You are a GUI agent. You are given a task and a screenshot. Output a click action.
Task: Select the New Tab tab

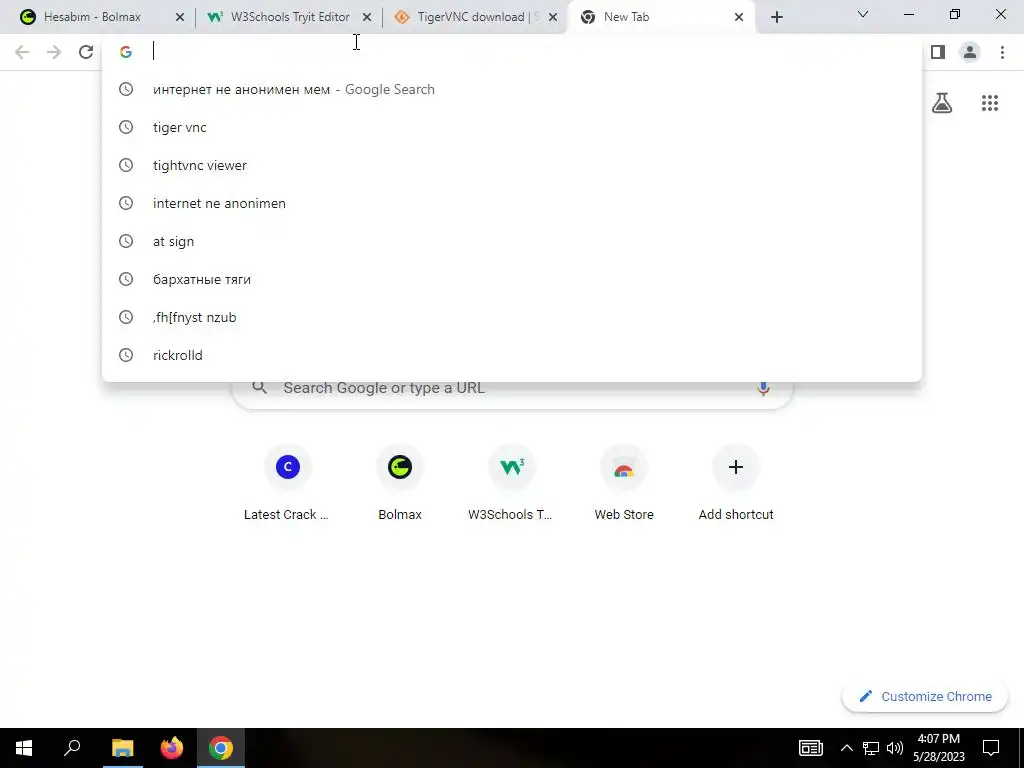pyautogui.click(x=662, y=17)
